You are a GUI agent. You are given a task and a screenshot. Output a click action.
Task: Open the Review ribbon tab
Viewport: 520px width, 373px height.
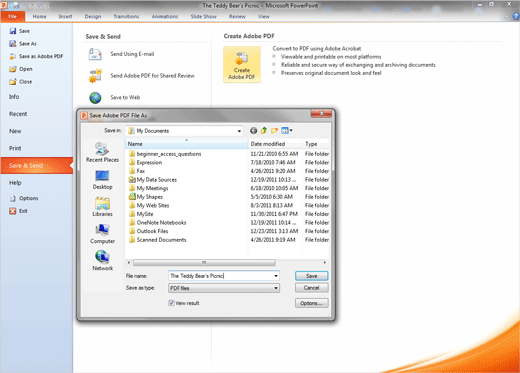tap(237, 16)
